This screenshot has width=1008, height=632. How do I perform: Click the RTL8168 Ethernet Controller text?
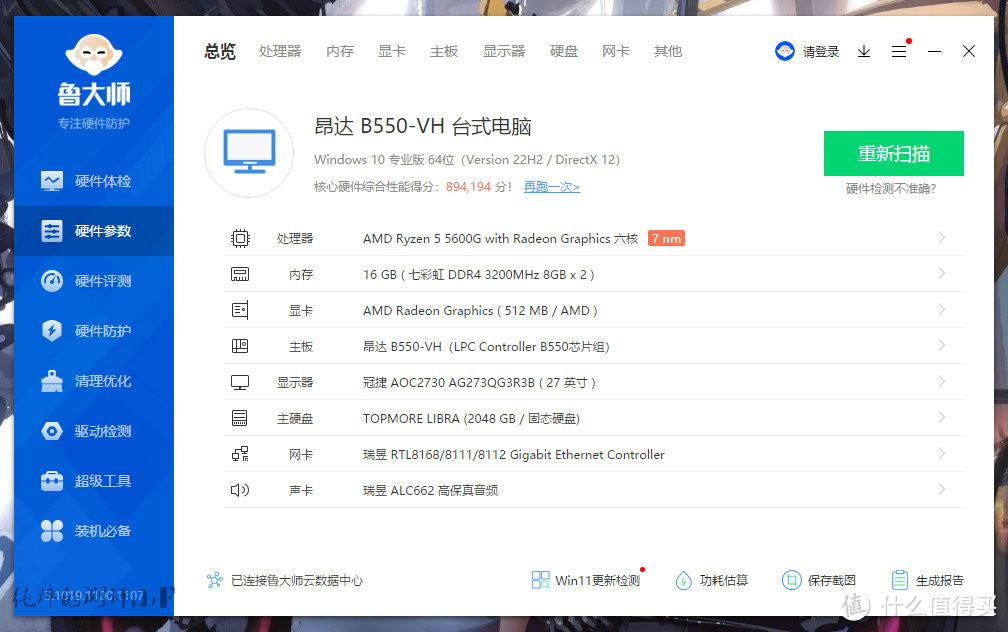tap(514, 455)
